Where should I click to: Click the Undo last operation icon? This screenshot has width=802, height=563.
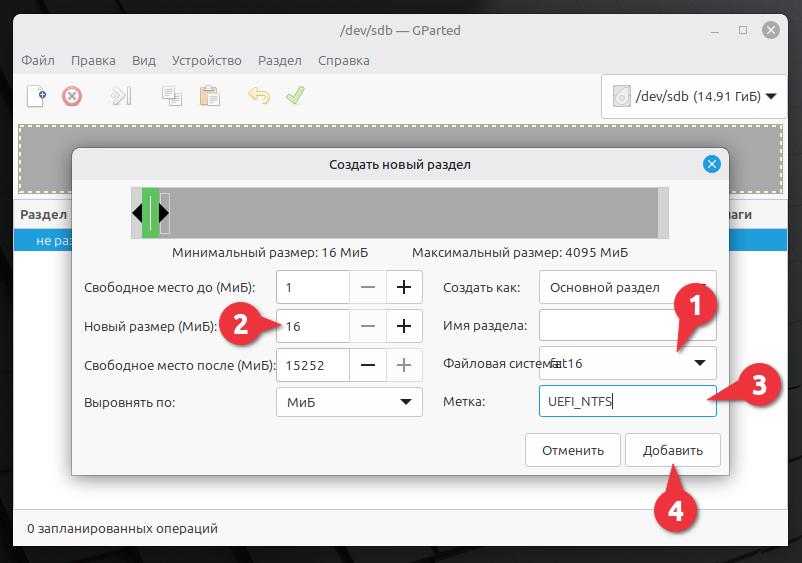[259, 96]
